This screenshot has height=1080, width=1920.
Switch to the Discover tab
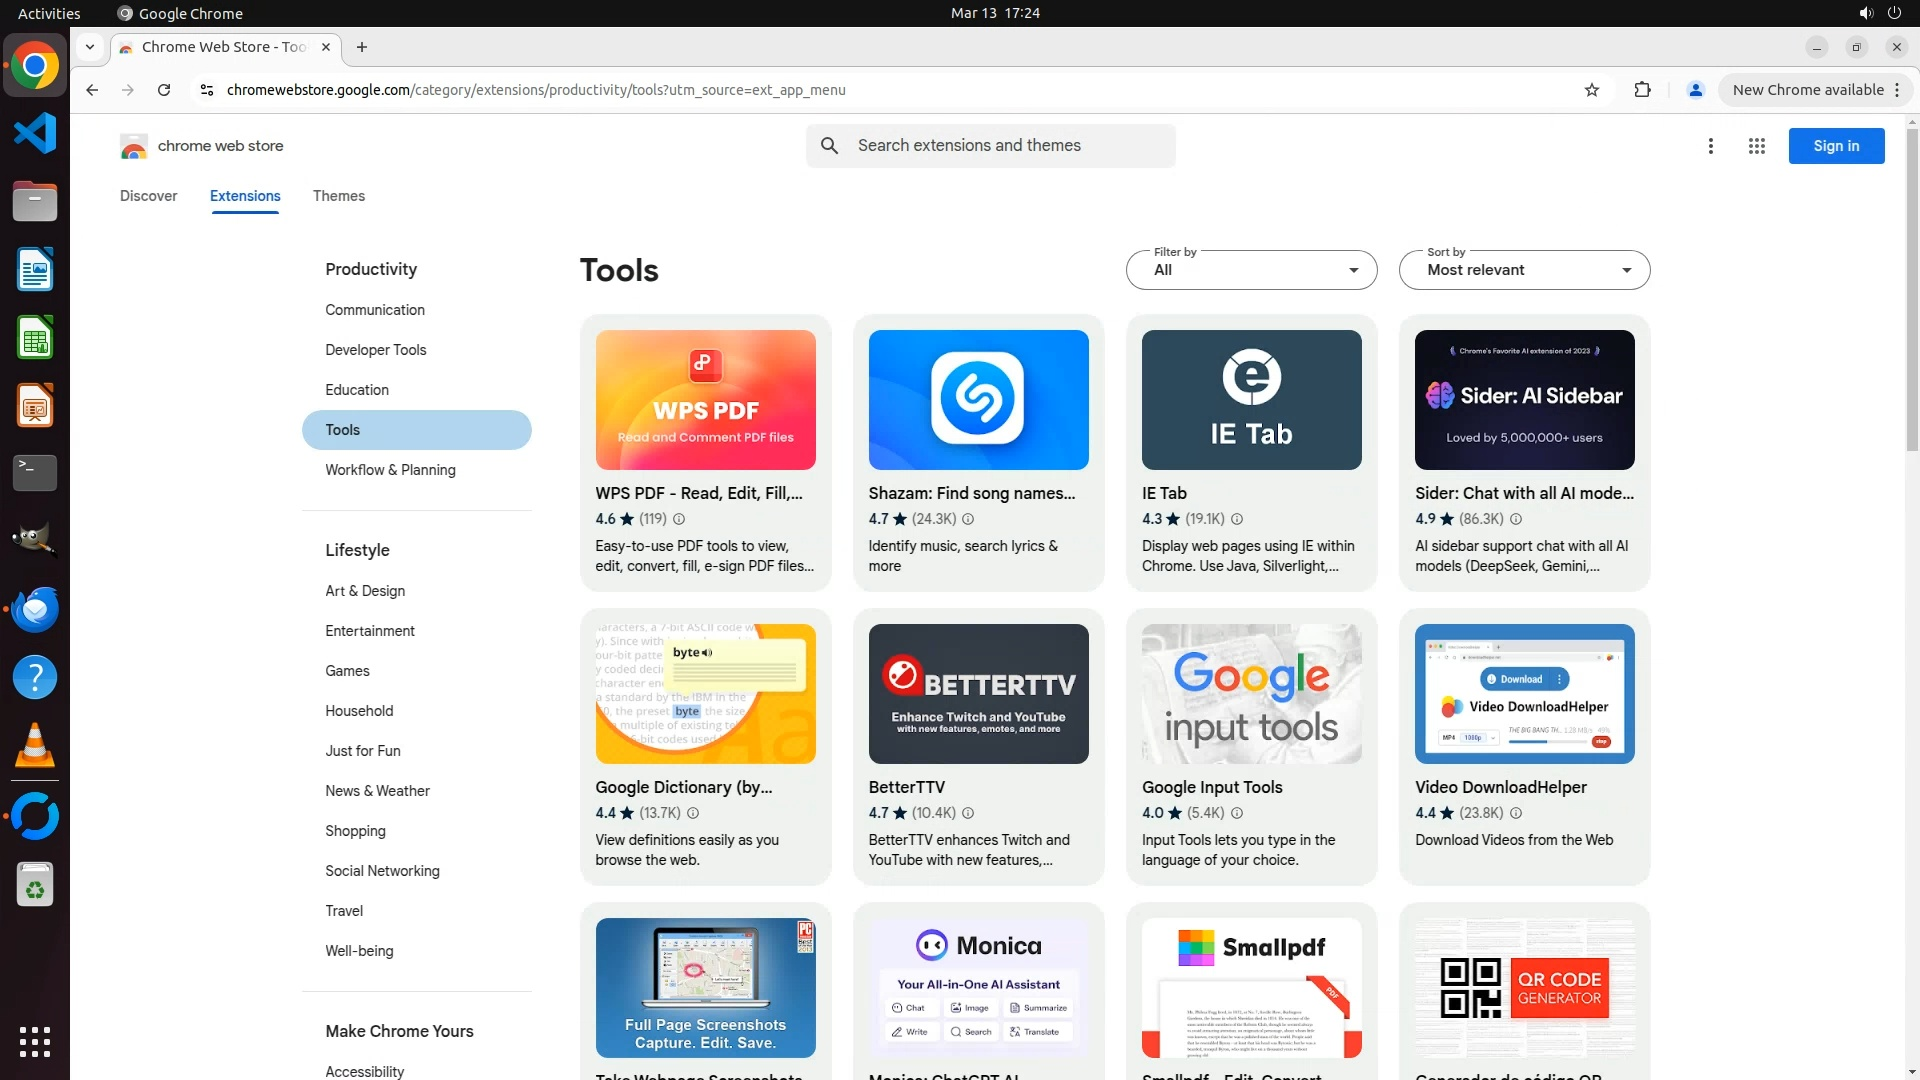pos(148,196)
